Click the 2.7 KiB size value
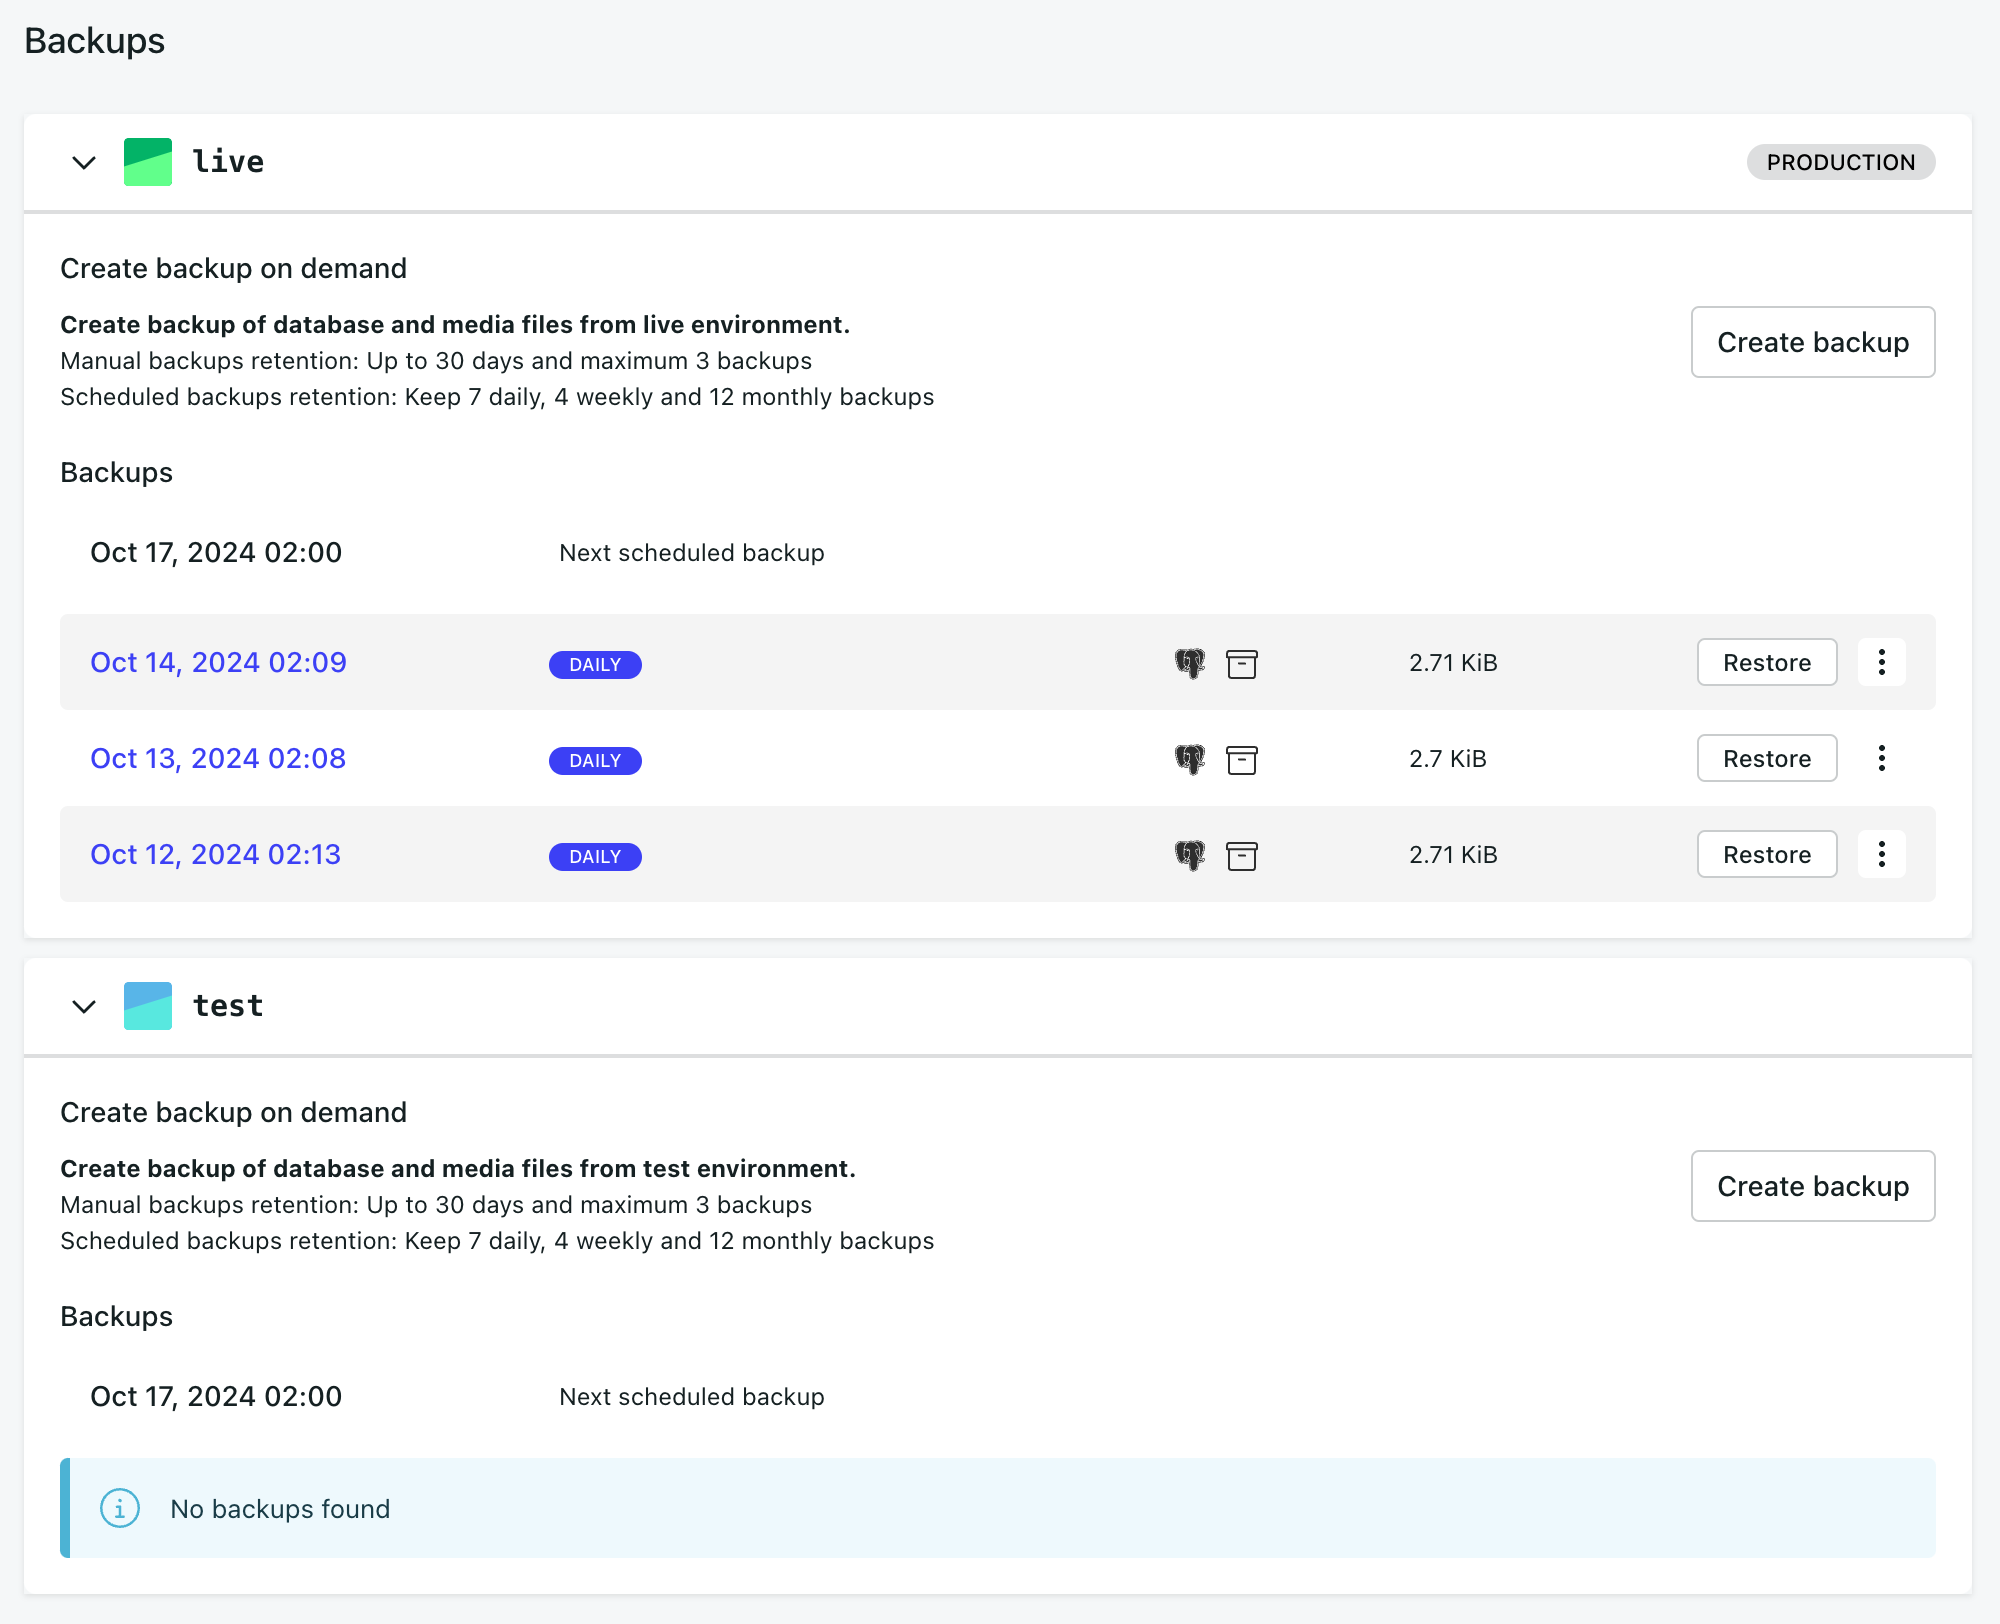 tap(1447, 759)
